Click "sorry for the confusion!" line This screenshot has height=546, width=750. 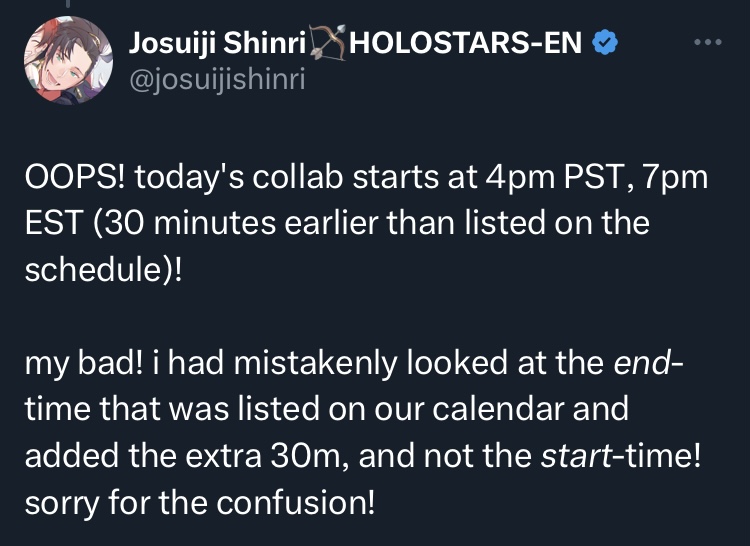click(200, 499)
